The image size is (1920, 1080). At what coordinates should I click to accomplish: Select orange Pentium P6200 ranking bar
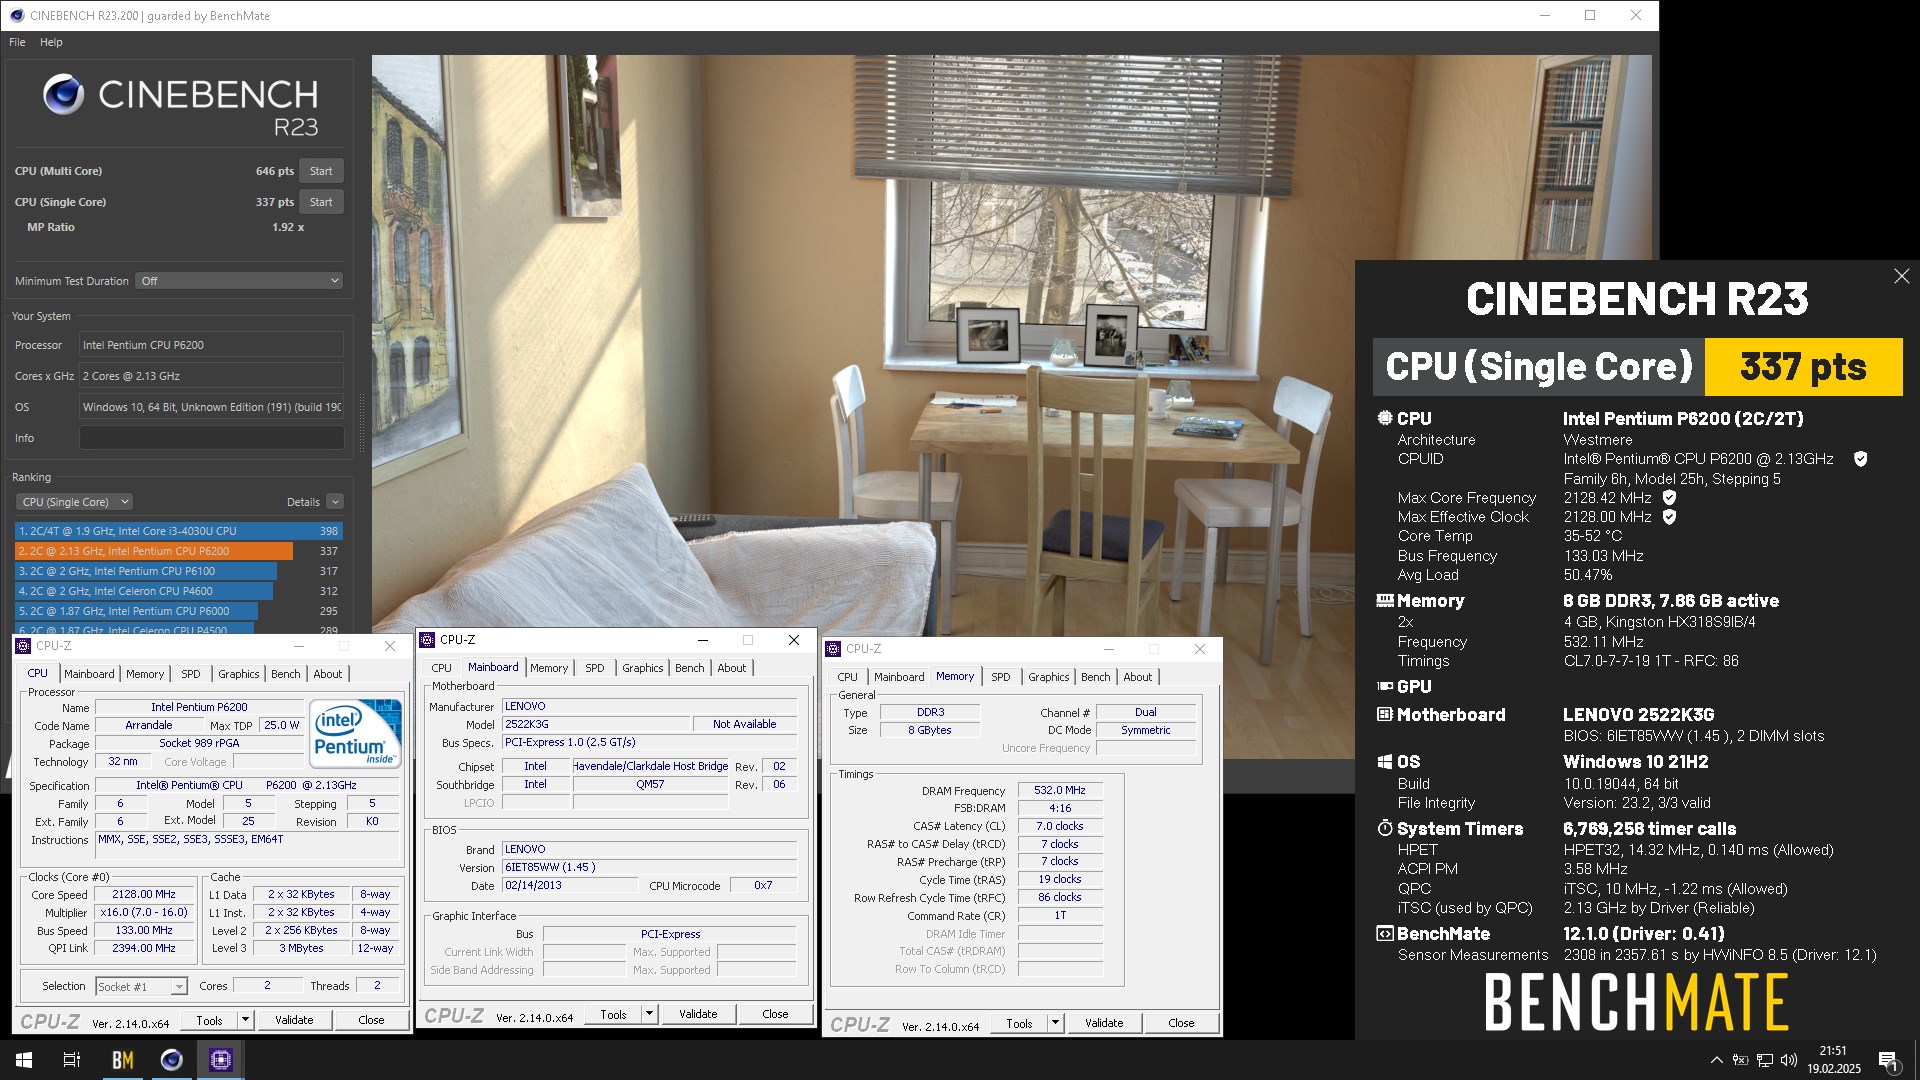[x=154, y=551]
